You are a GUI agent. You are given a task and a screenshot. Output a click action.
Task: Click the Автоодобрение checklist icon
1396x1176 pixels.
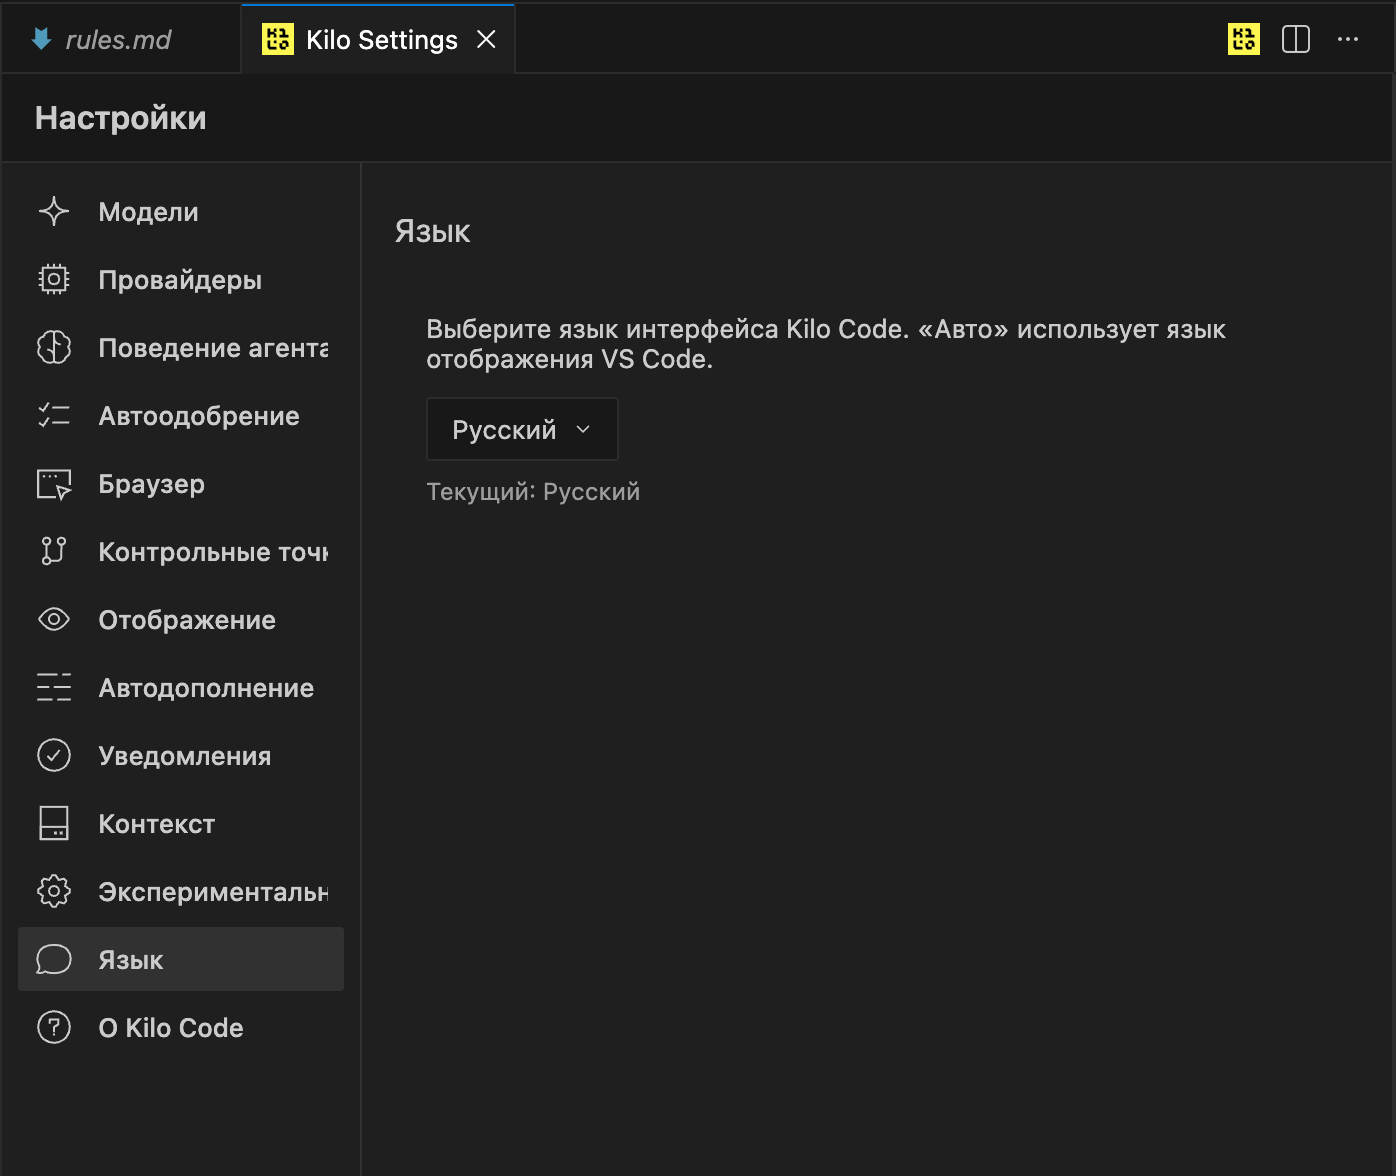tap(54, 415)
